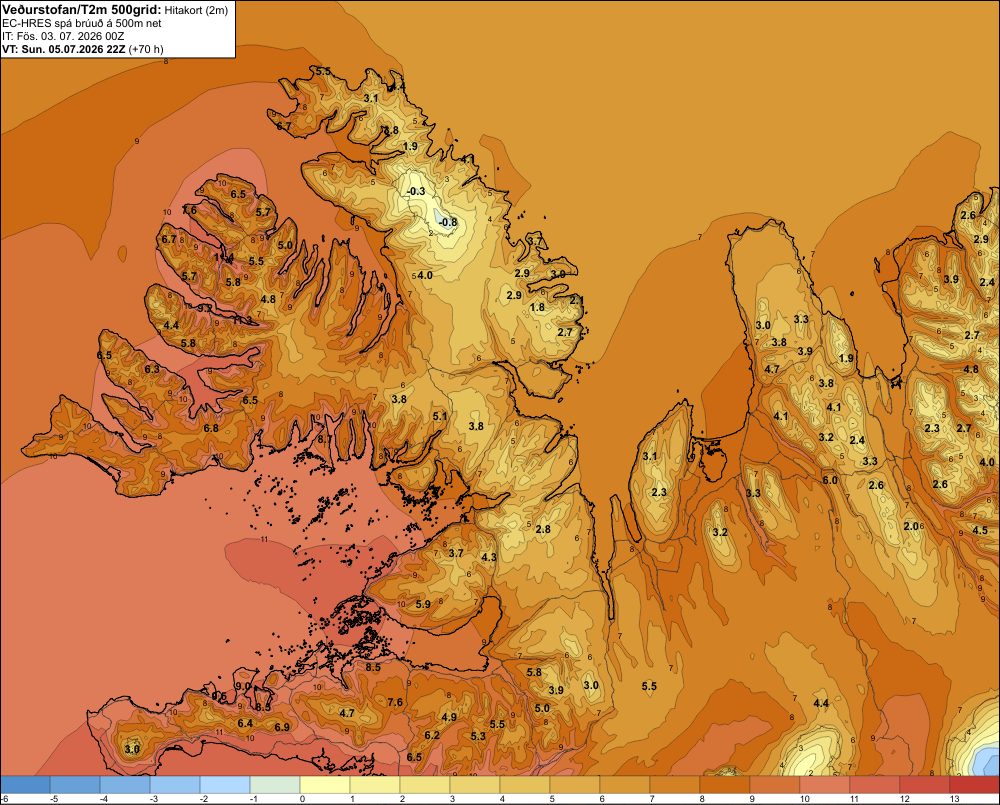Click the 5.9 temperature value on peninsula
The image size is (1000, 805).
423,604
